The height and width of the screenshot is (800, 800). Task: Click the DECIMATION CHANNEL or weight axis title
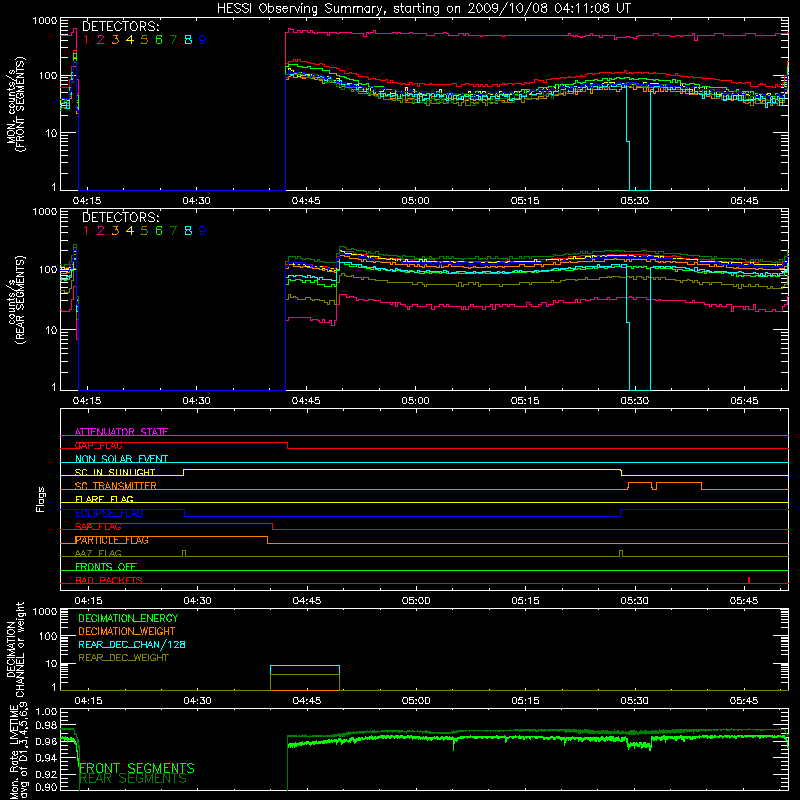[x=15, y=649]
